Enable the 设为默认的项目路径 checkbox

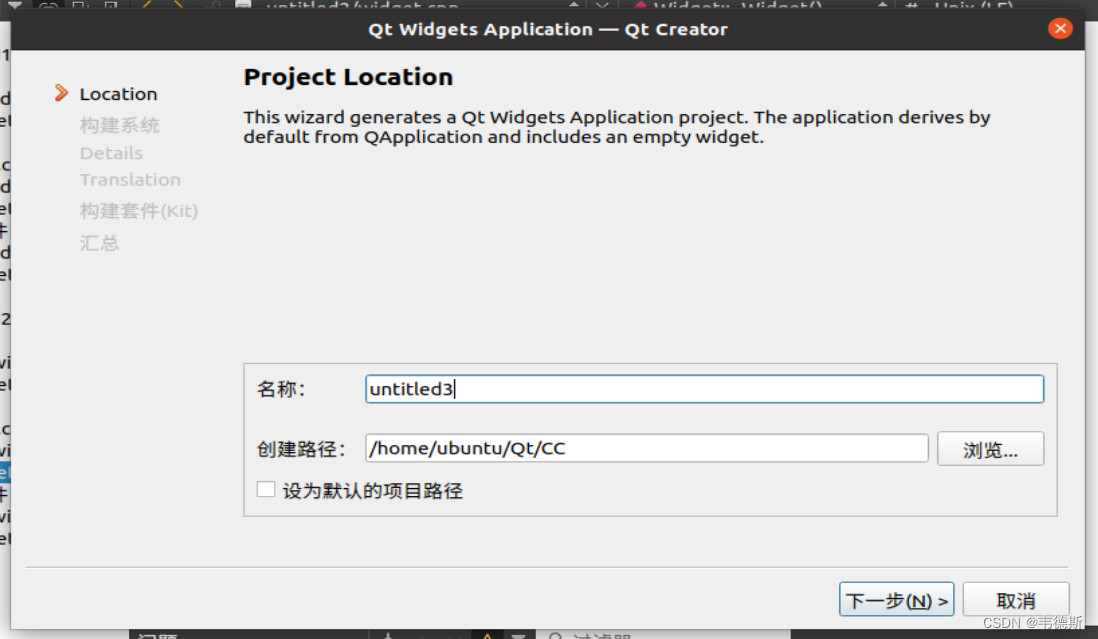(266, 490)
